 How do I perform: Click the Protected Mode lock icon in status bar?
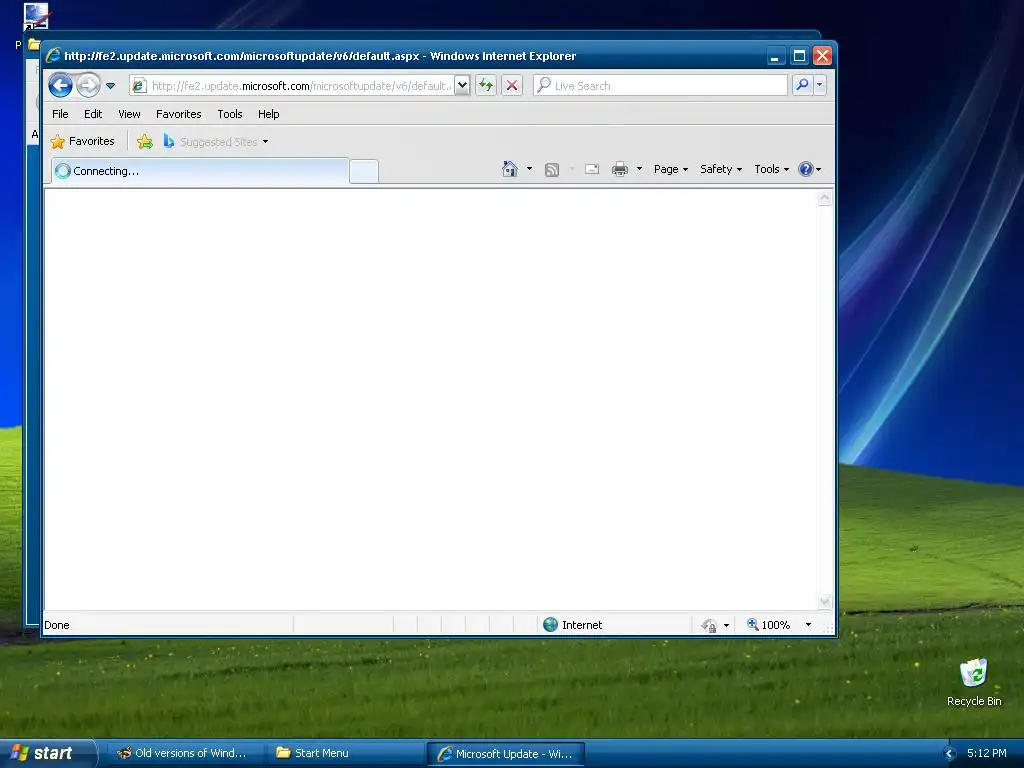point(709,626)
